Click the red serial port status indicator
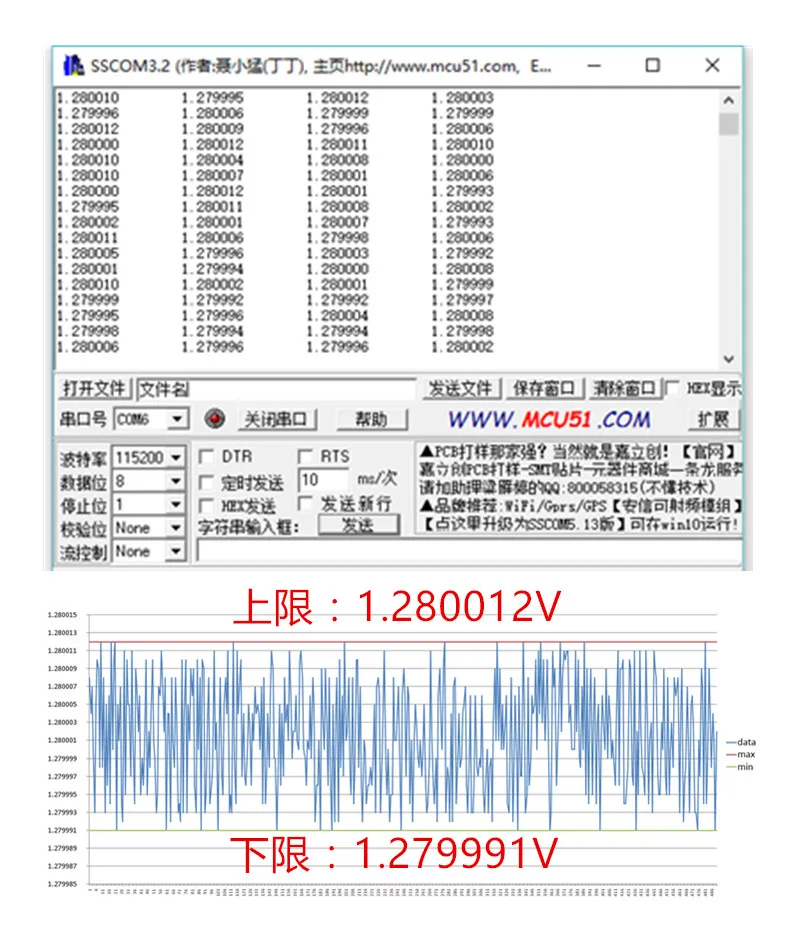This screenshot has width=800, height=934. point(214,419)
